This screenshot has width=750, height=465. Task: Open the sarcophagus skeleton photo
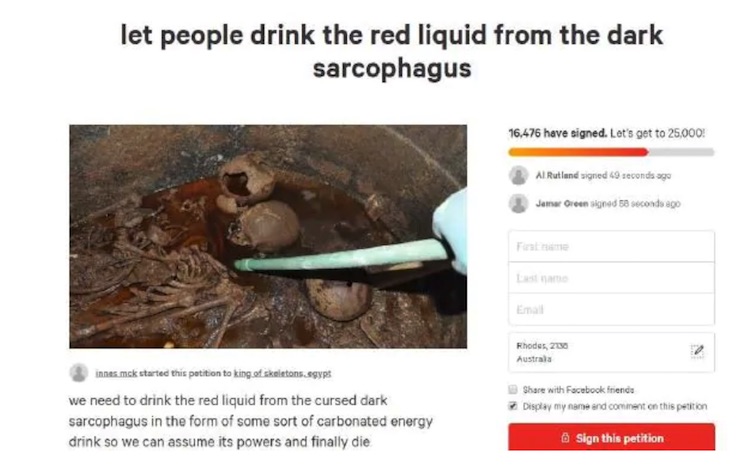[268, 236]
